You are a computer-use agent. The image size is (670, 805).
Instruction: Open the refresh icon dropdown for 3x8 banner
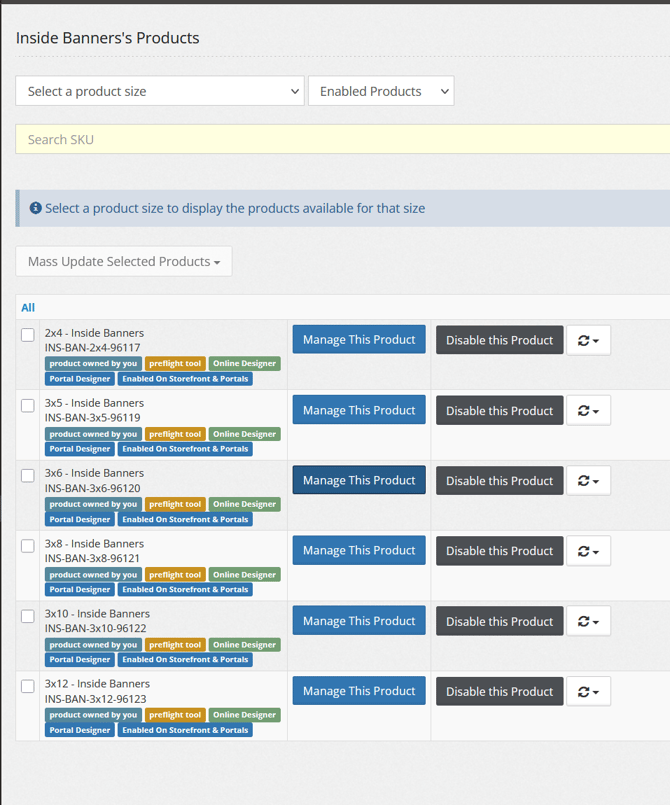588,551
